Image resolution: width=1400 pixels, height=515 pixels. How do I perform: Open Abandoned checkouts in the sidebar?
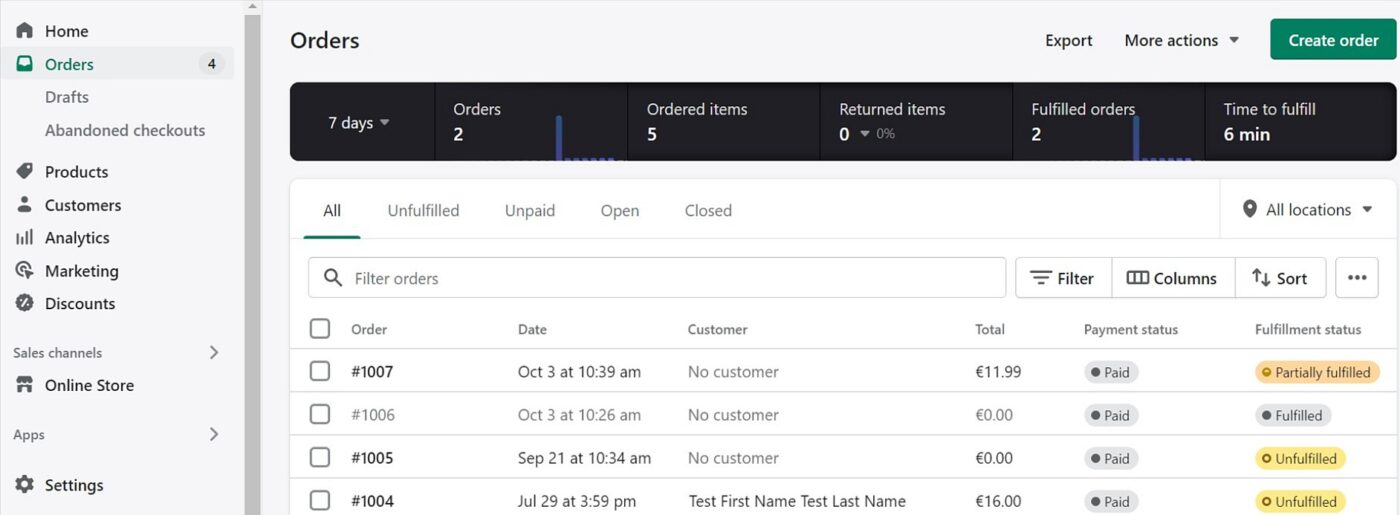coord(125,130)
